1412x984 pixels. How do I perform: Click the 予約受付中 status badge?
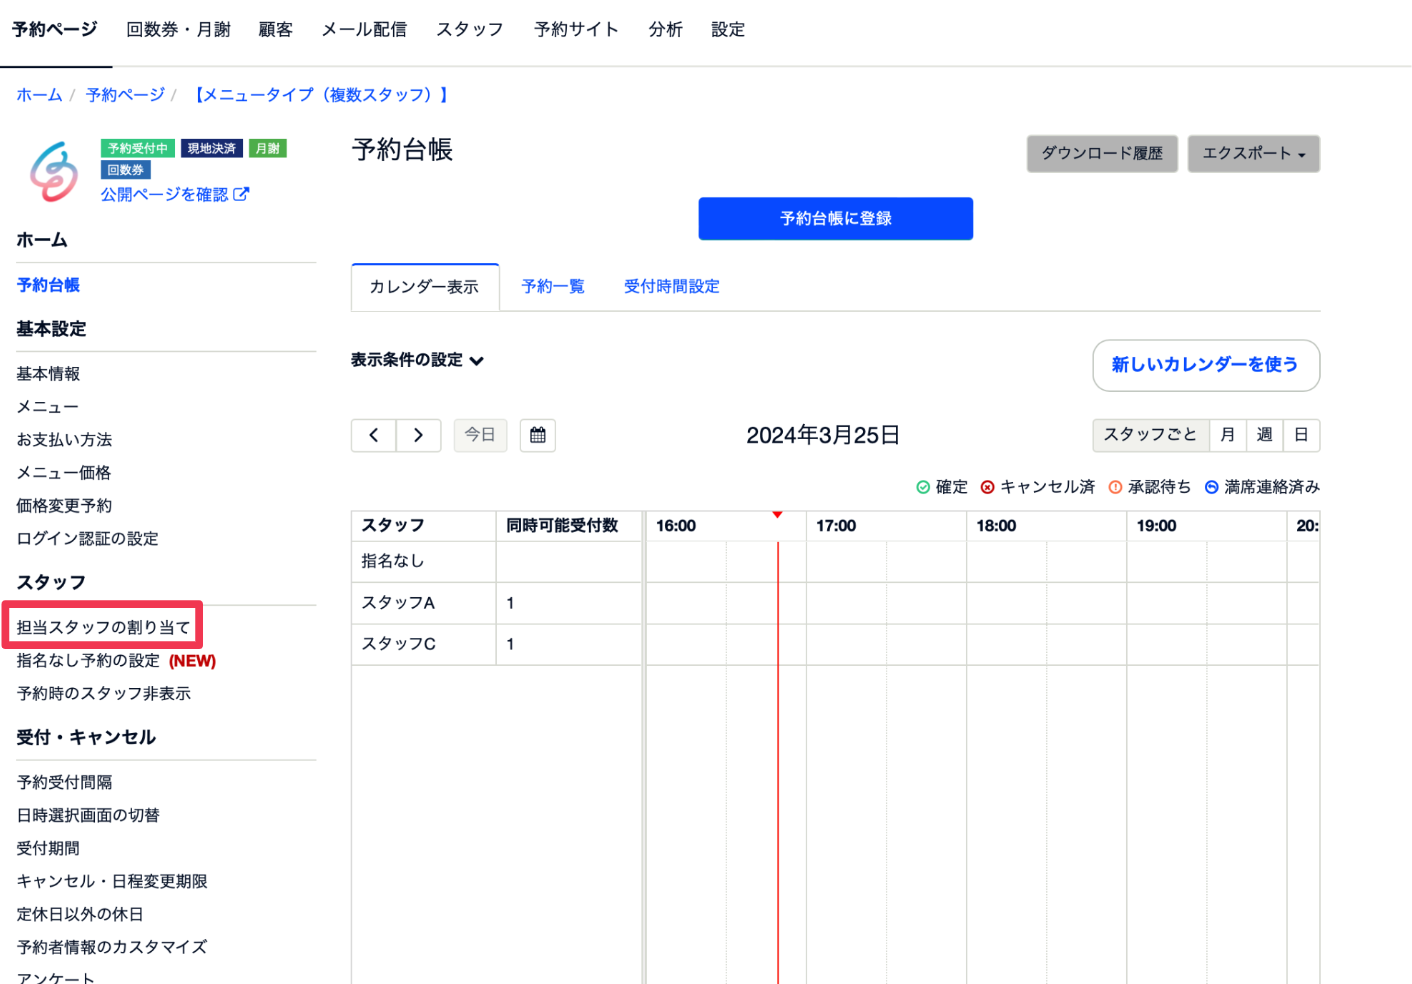(x=138, y=148)
